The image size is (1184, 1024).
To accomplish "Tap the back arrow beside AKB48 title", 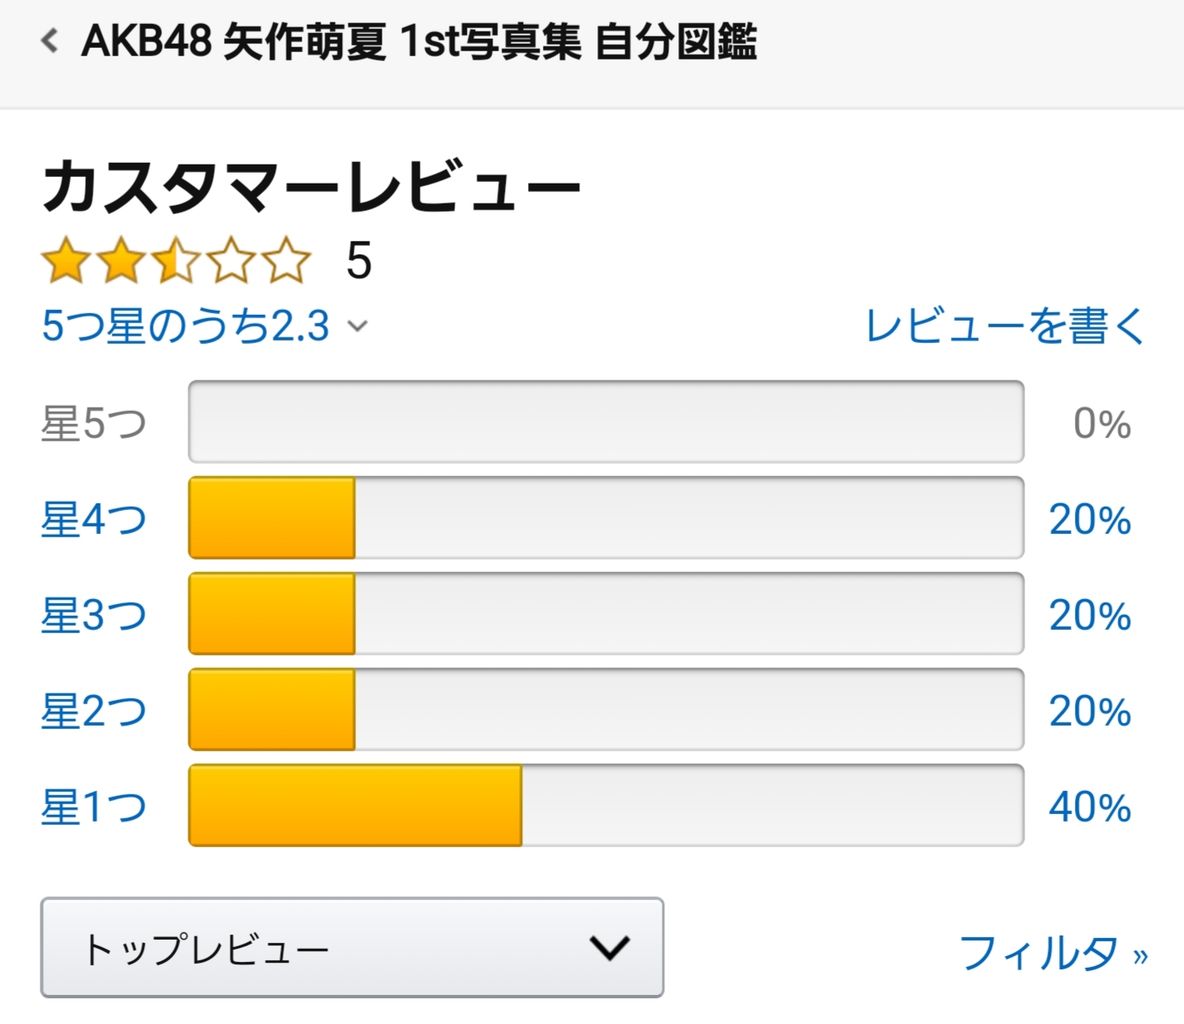I will click(50, 40).
